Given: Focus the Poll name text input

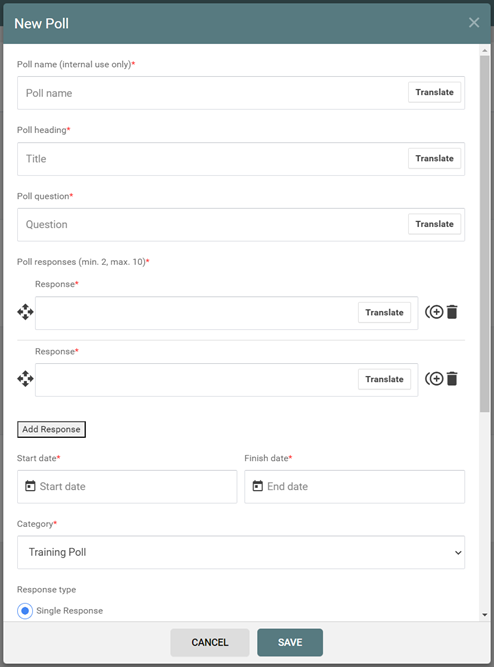Looking at the screenshot, I should pos(213,93).
